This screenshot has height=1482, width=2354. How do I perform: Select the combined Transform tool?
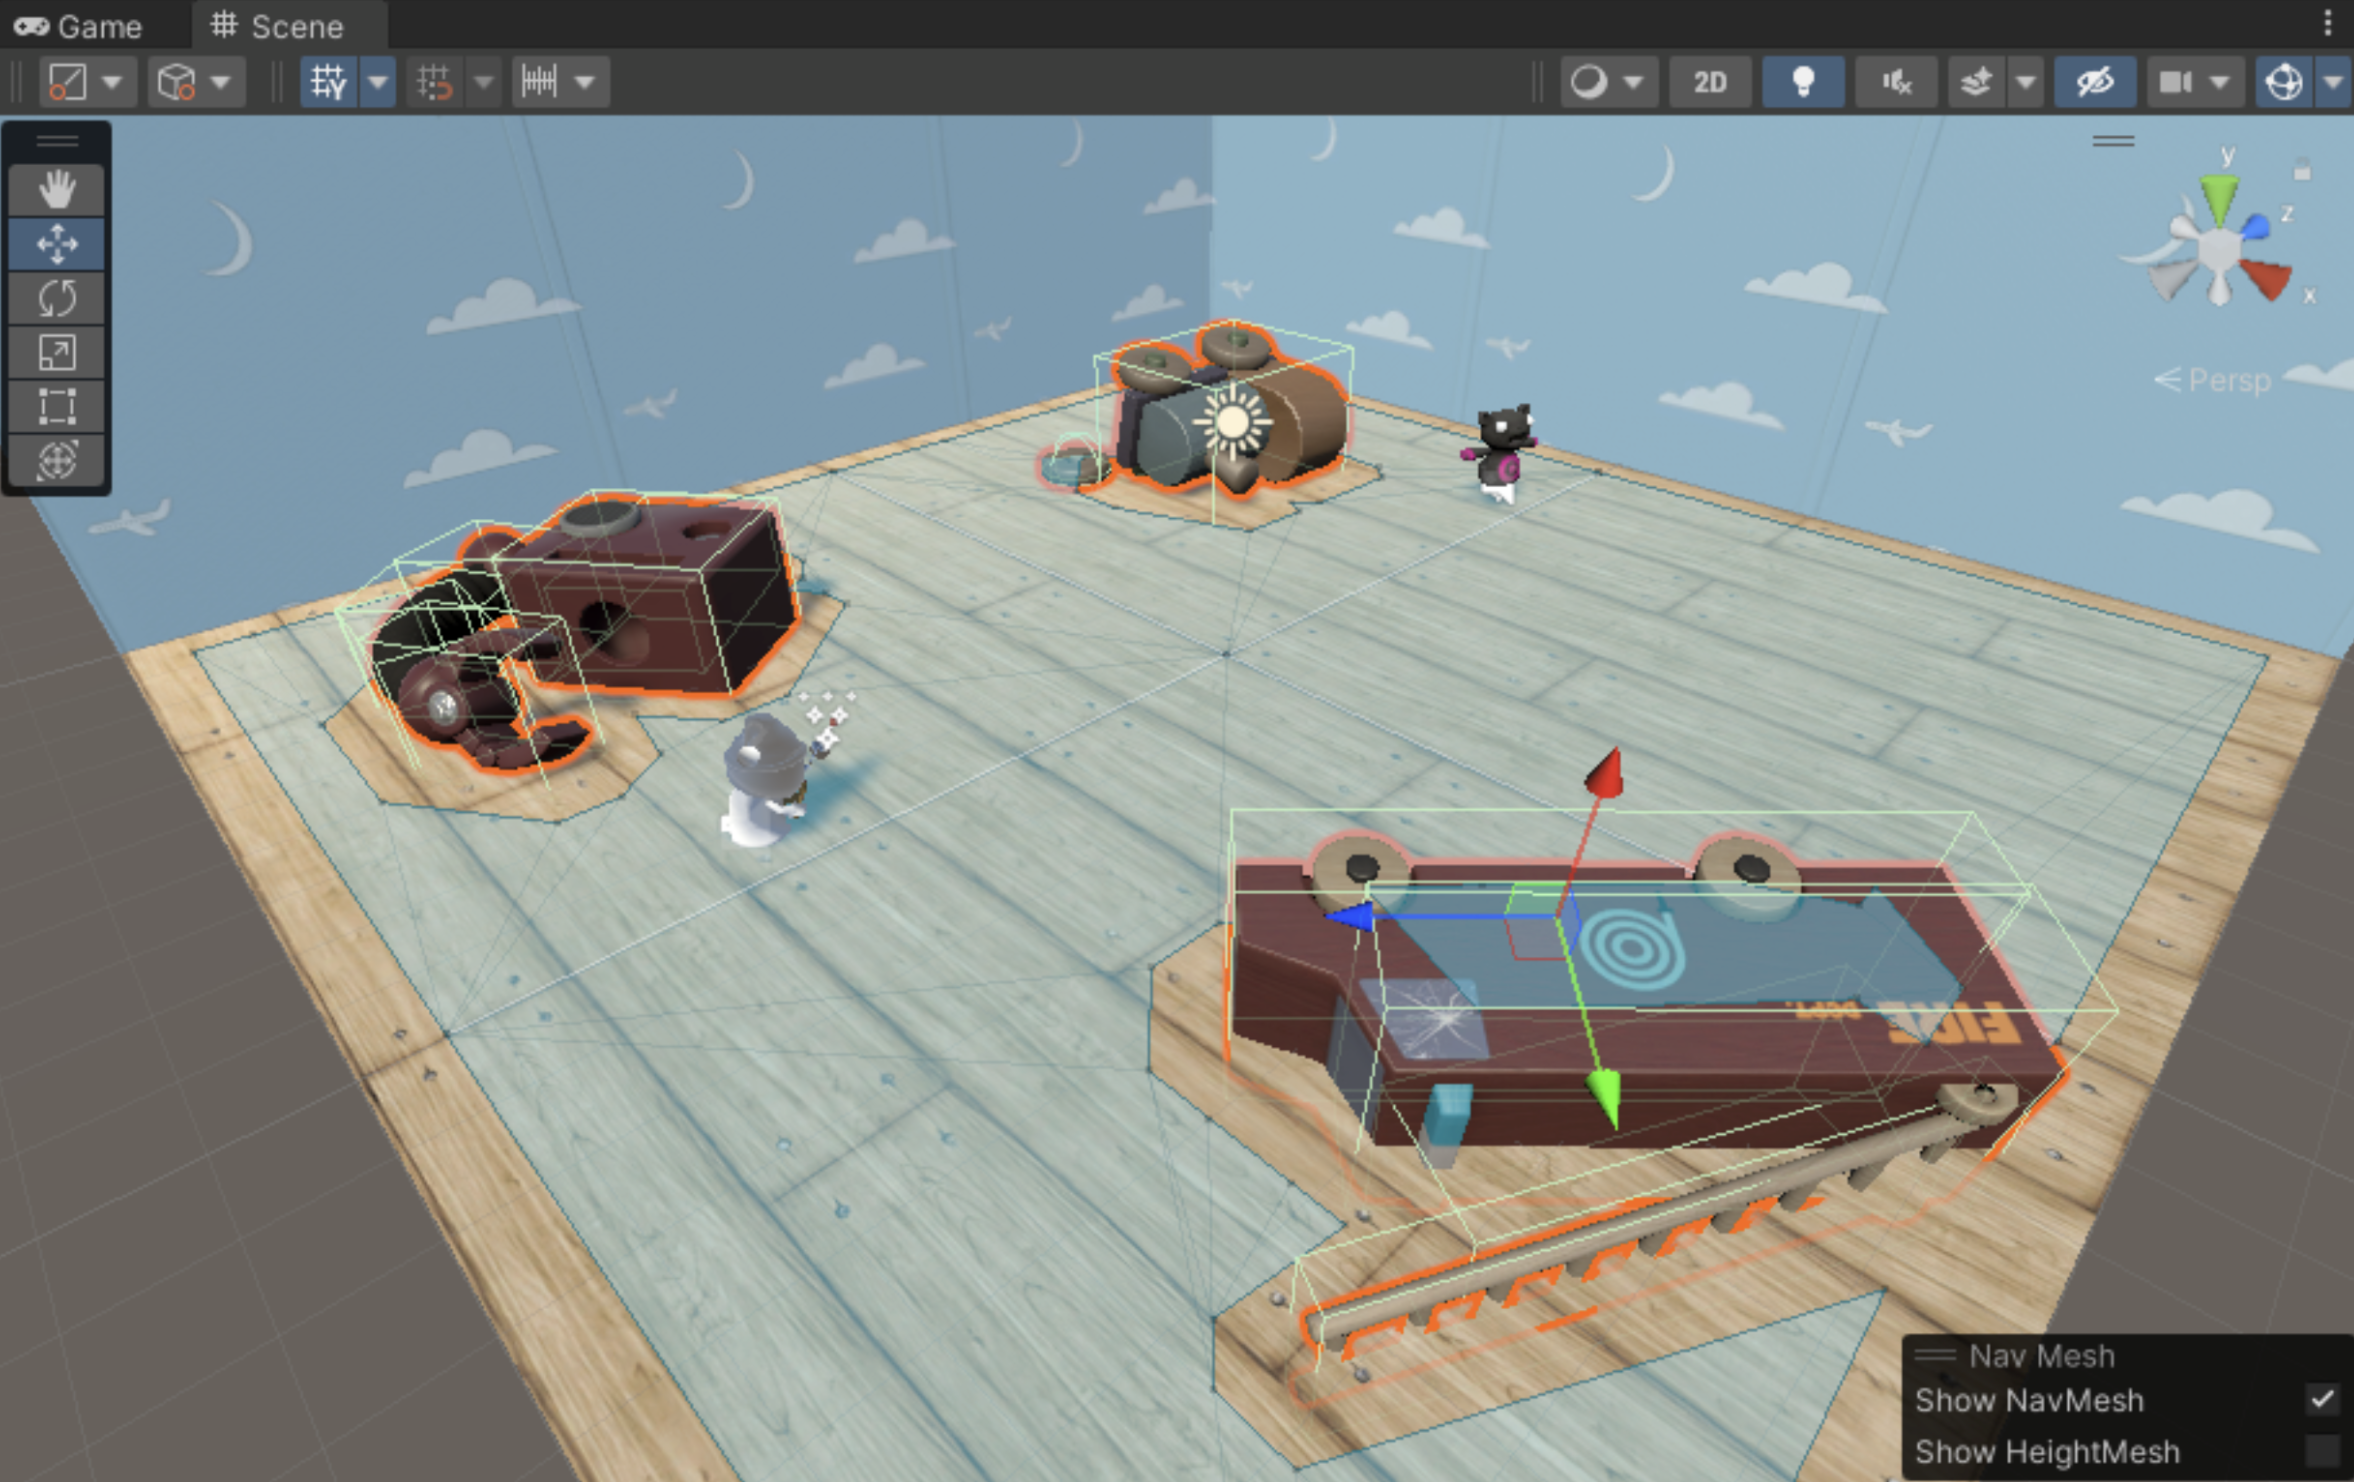pos(56,460)
